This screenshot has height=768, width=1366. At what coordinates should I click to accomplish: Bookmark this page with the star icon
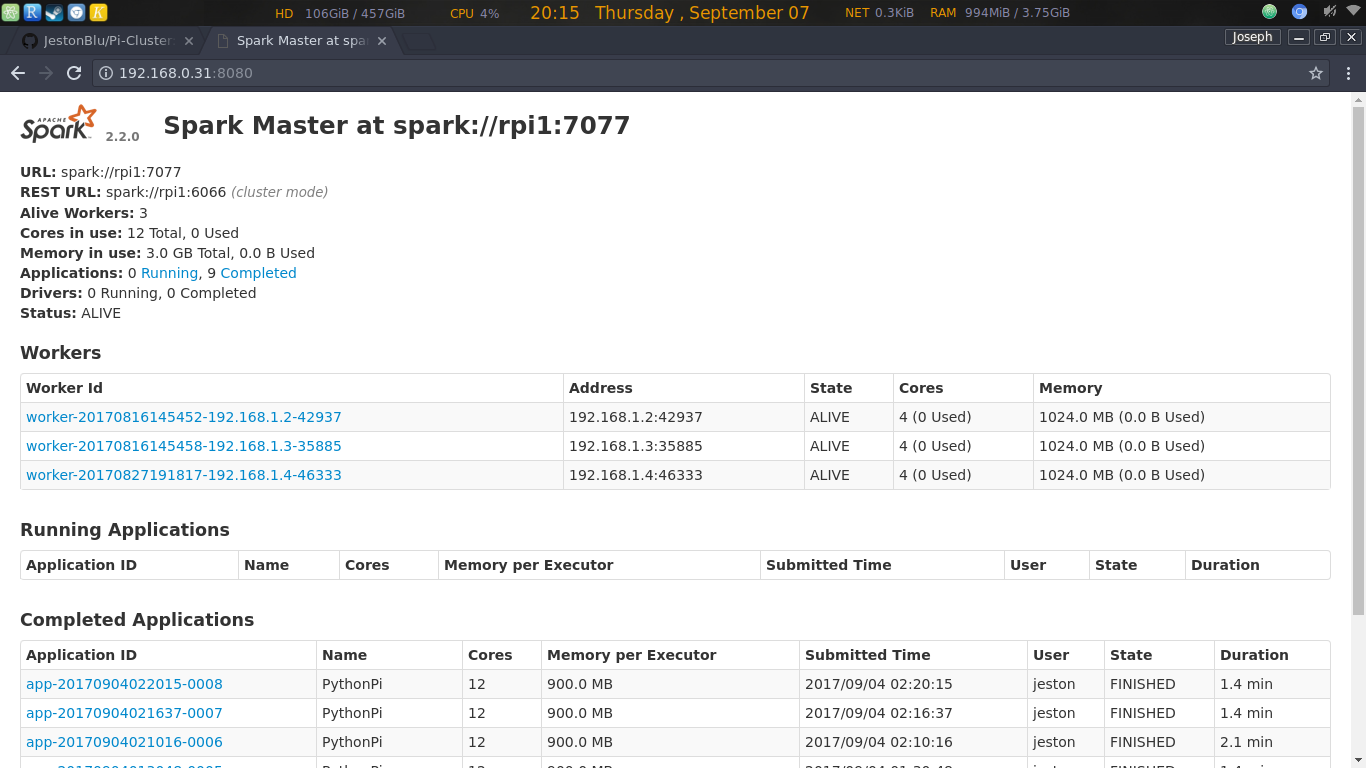(x=1316, y=73)
